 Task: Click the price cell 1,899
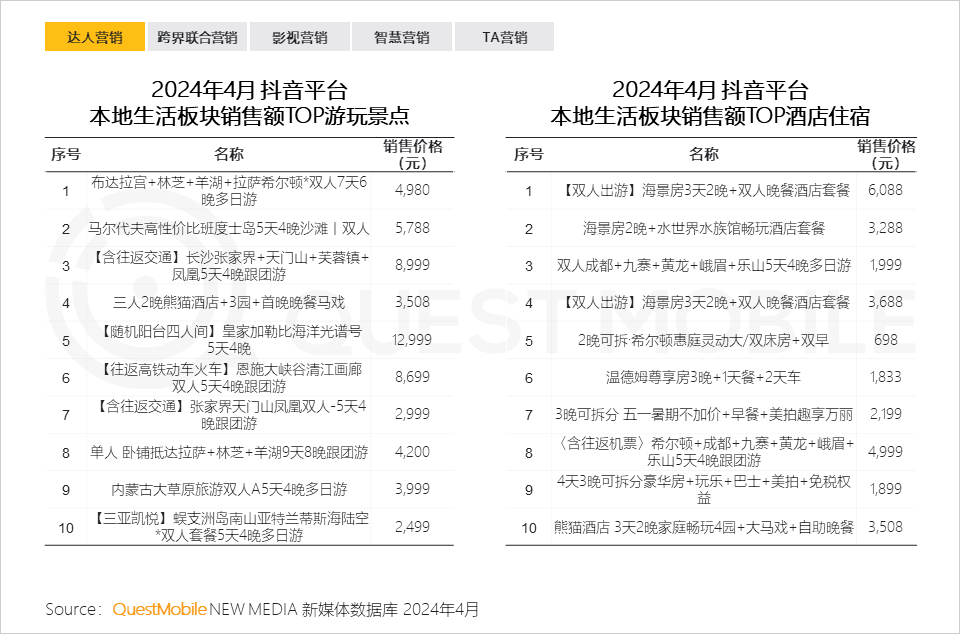click(885, 489)
